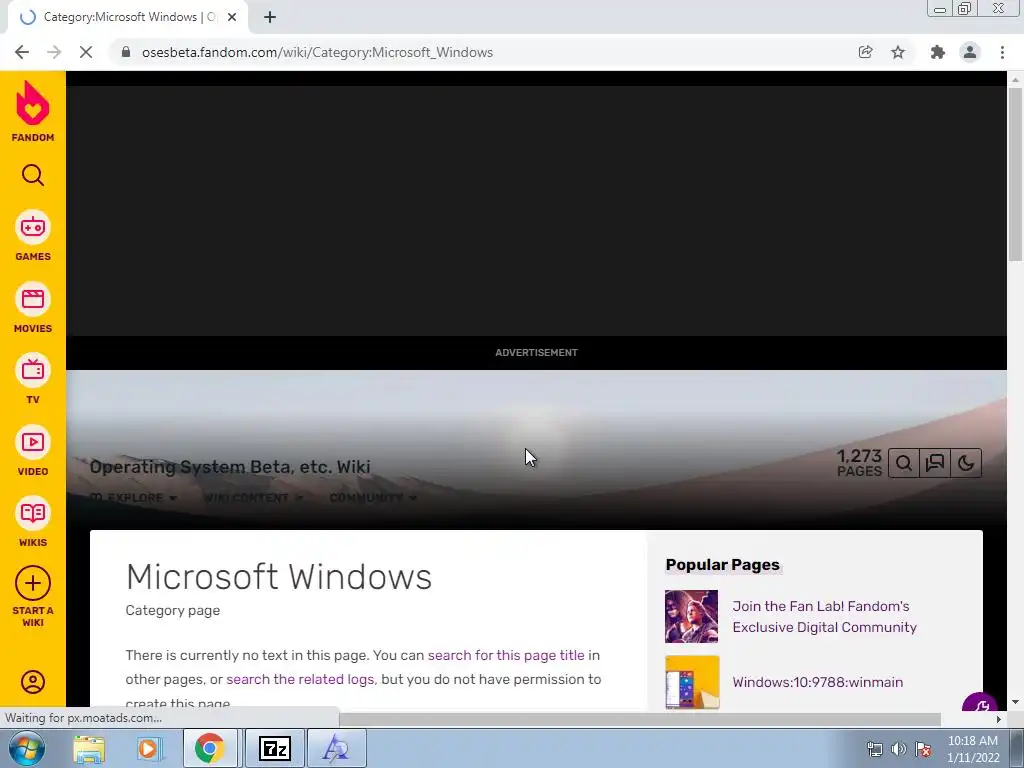Screen dimensions: 1024x768
Task: Expand the Explore dropdown menu
Action: point(134,498)
